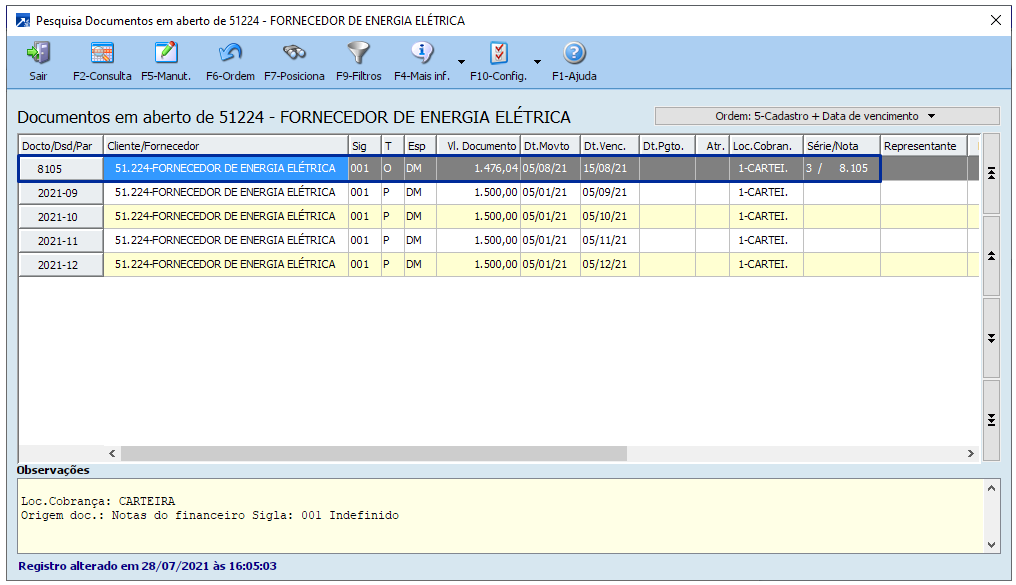Select document row 2021-12
This screenshot has width=1016, height=585.
62,265
